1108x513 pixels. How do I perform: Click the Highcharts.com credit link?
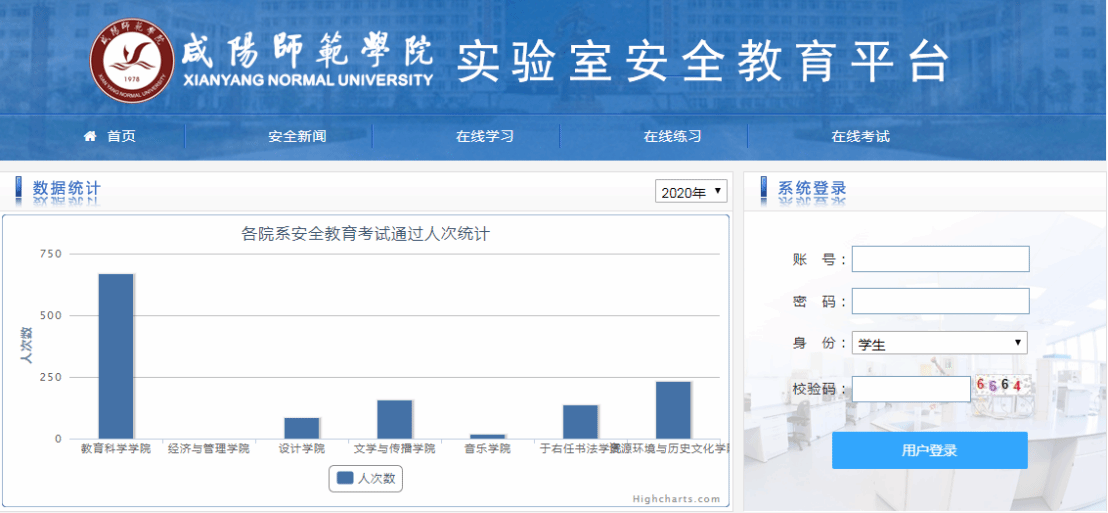pos(676,499)
